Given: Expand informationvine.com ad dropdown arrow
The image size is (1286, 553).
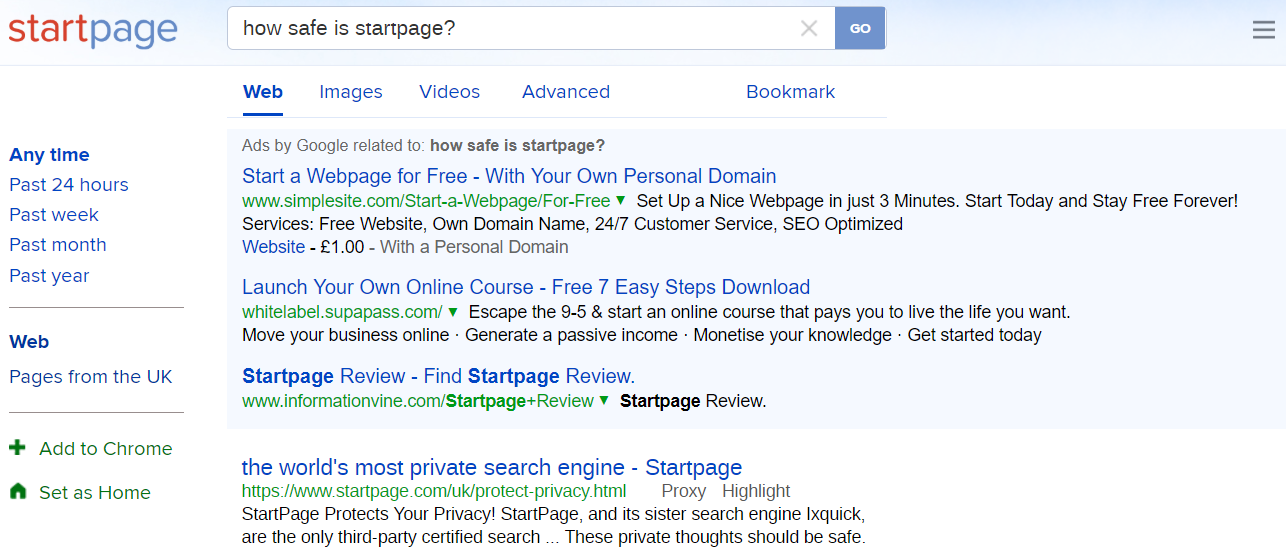Looking at the screenshot, I should click(x=604, y=401).
